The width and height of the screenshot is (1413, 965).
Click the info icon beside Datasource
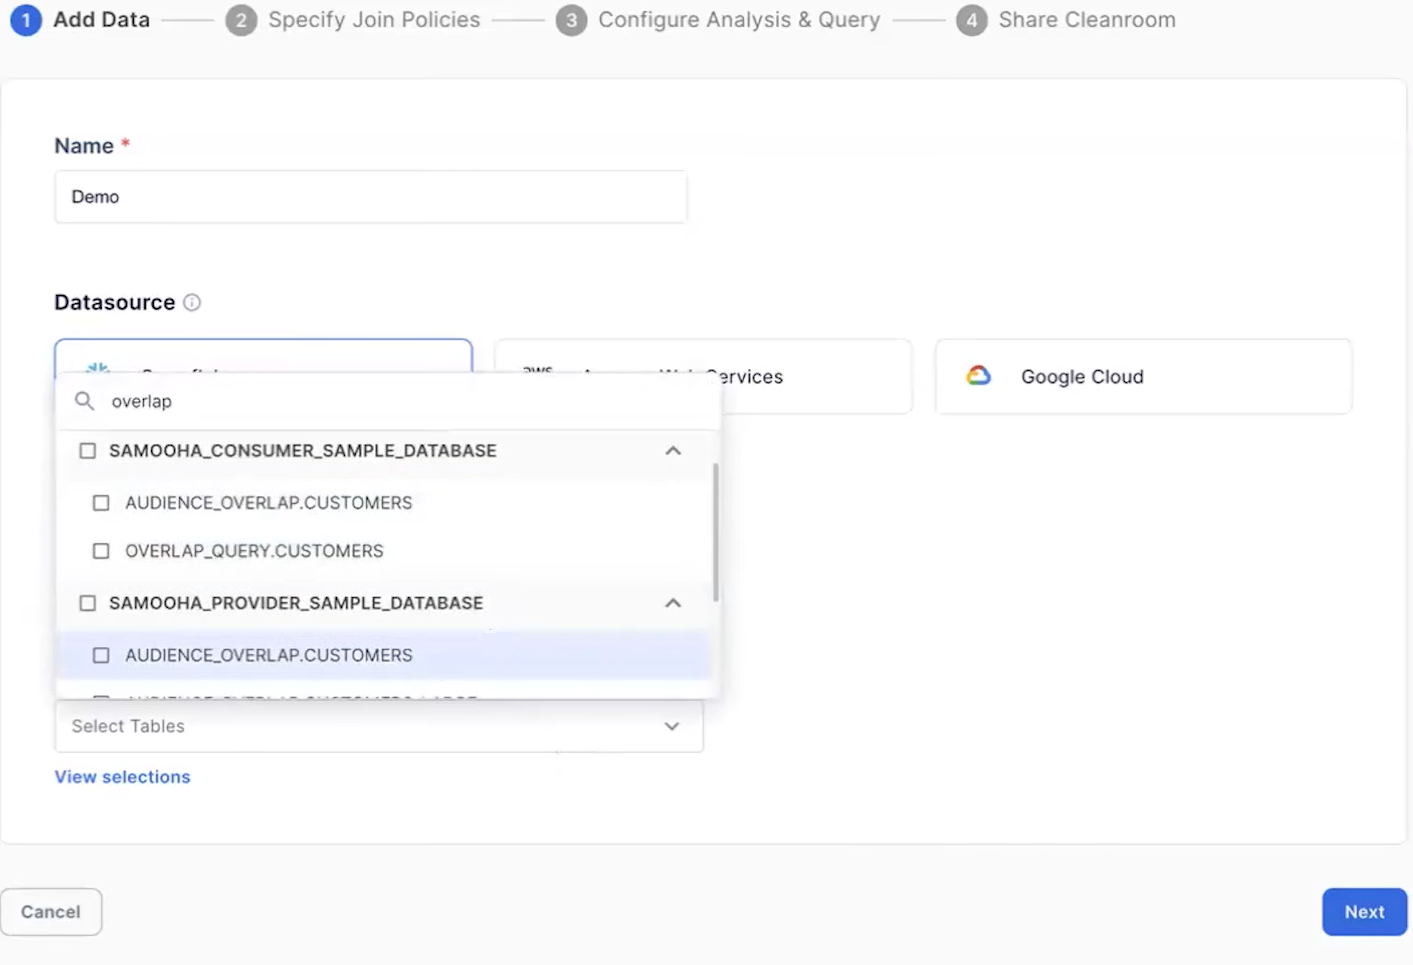(x=191, y=301)
